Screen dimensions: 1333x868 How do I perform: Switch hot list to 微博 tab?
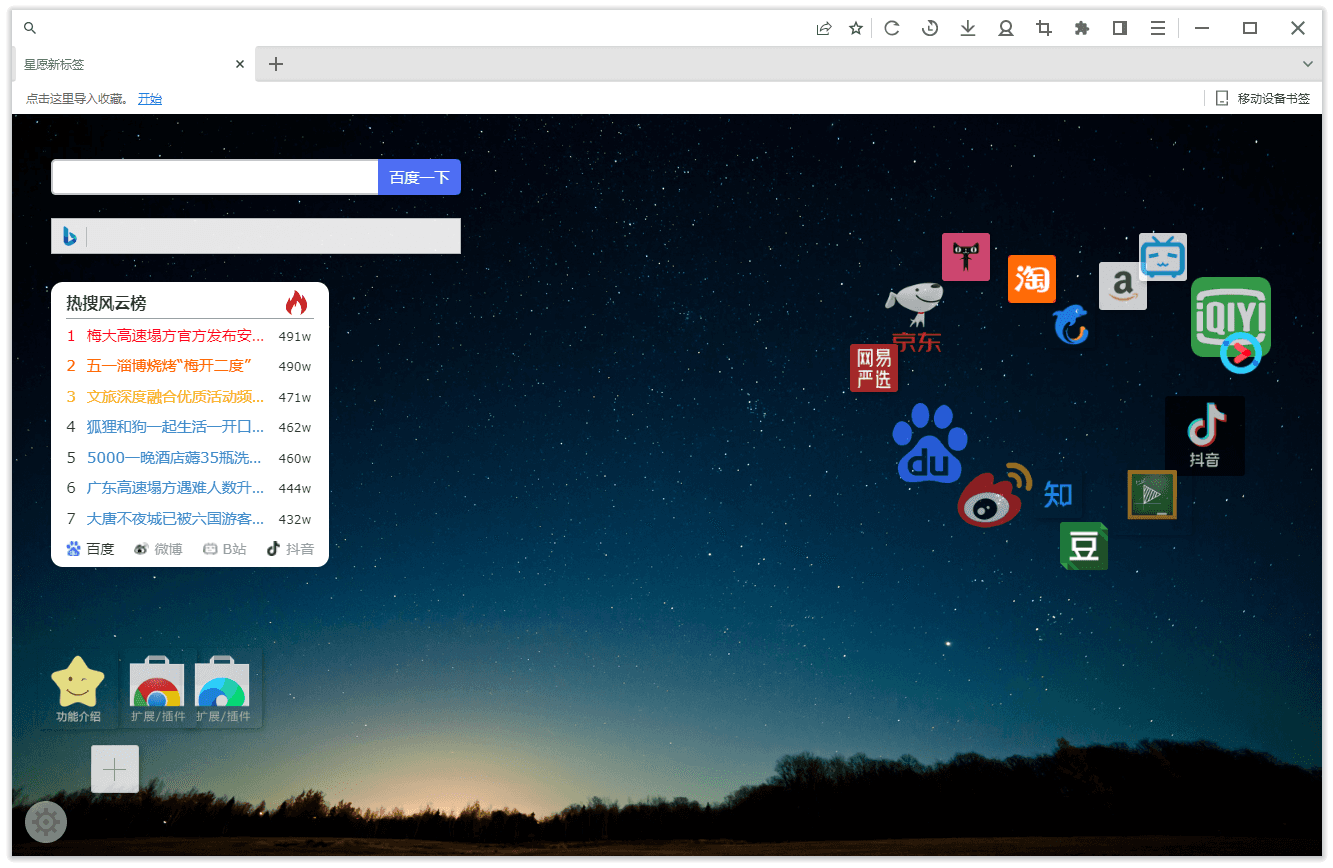(x=158, y=549)
